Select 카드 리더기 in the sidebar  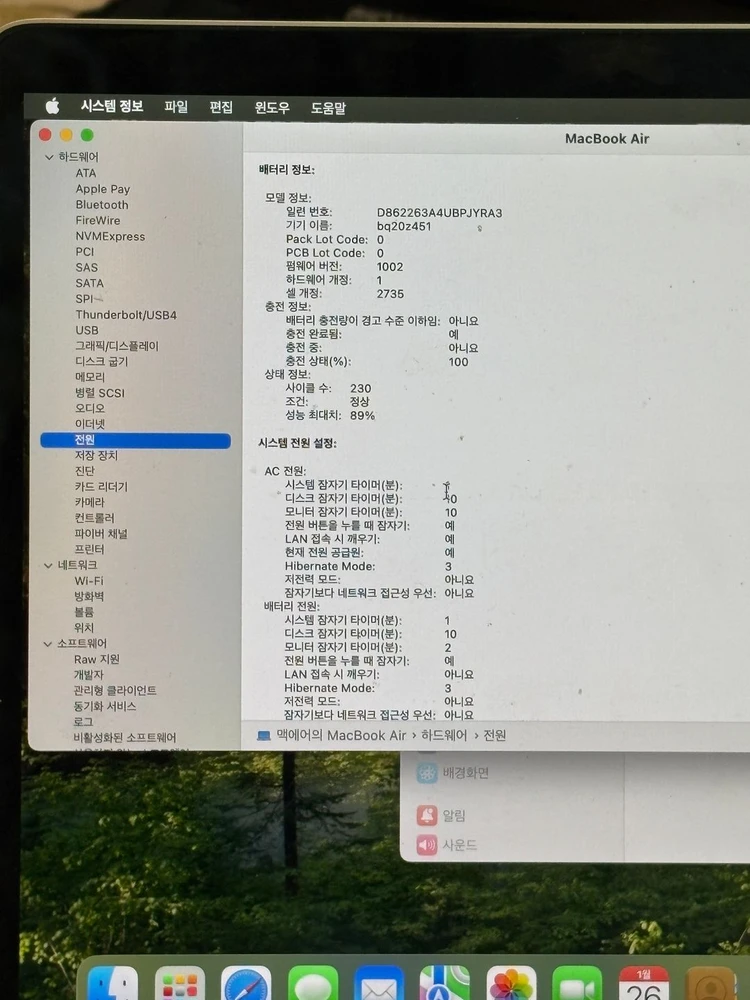pos(101,487)
